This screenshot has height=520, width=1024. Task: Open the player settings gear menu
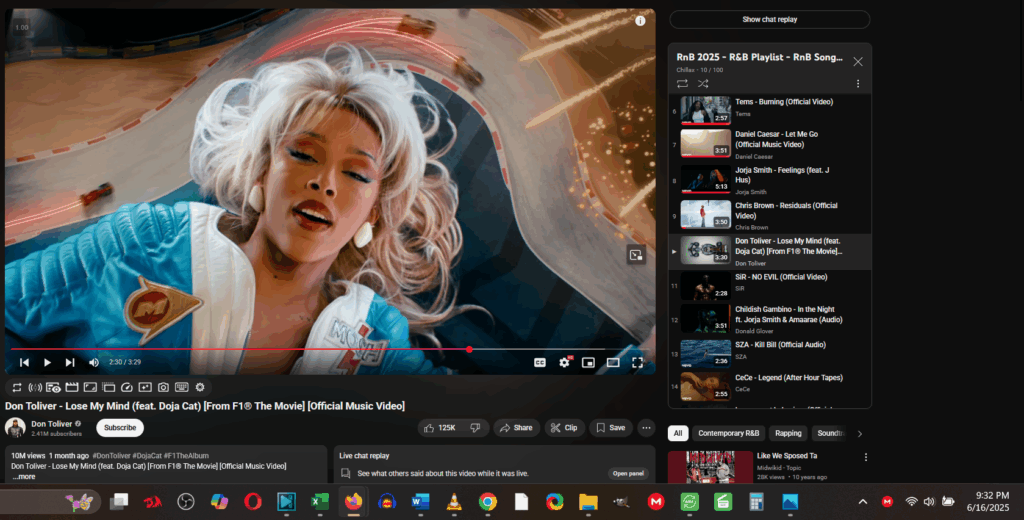pyautogui.click(x=564, y=363)
